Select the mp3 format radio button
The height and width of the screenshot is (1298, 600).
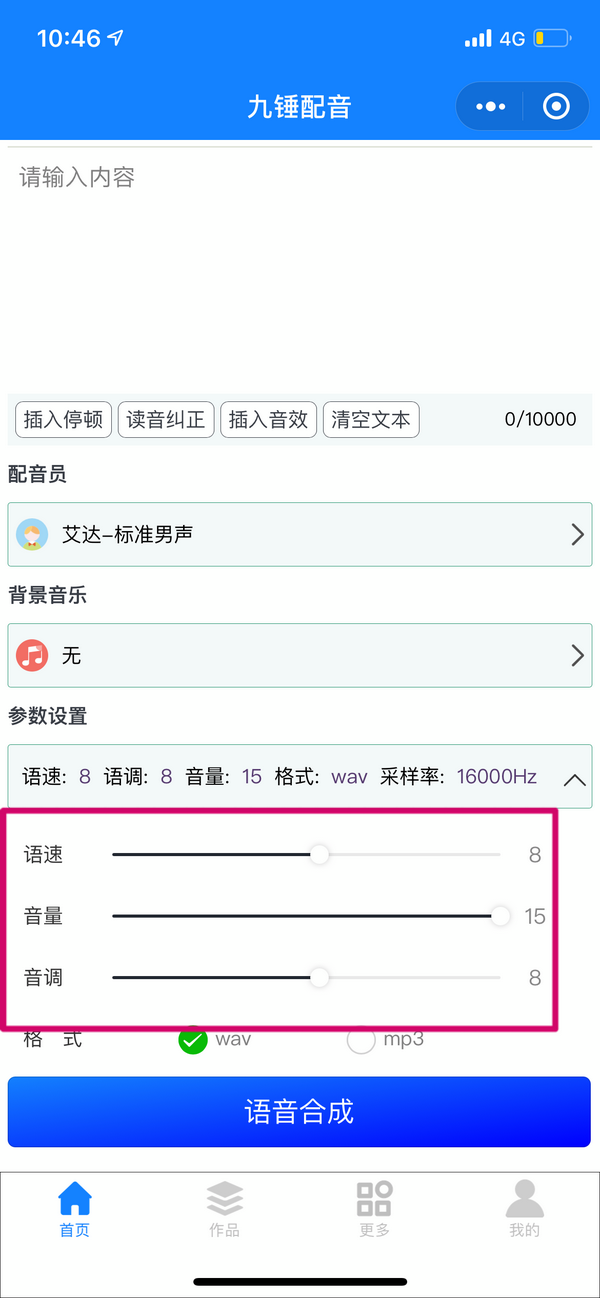360,1040
